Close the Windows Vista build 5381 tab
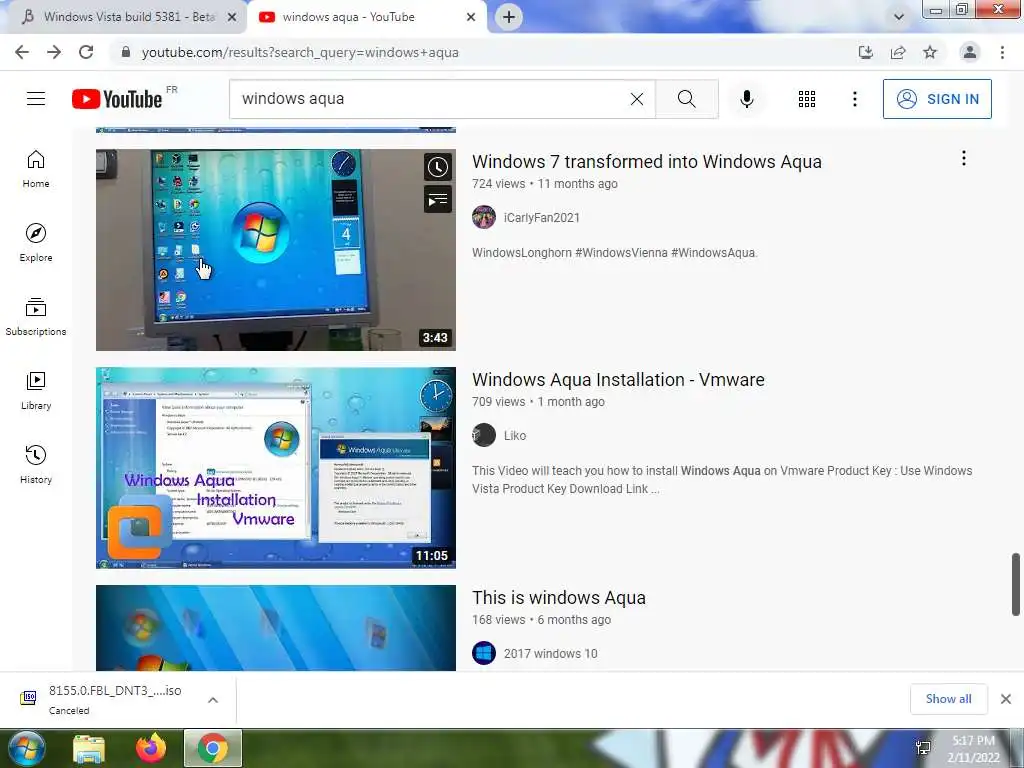 pyautogui.click(x=232, y=17)
